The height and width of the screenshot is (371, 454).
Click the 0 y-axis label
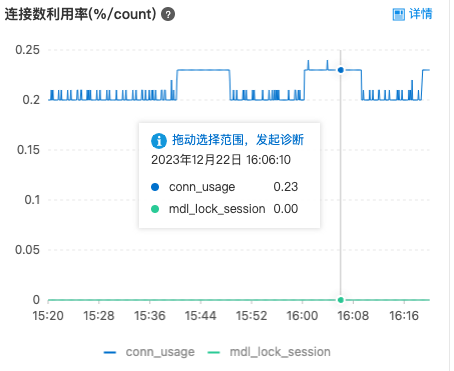(x=36, y=300)
